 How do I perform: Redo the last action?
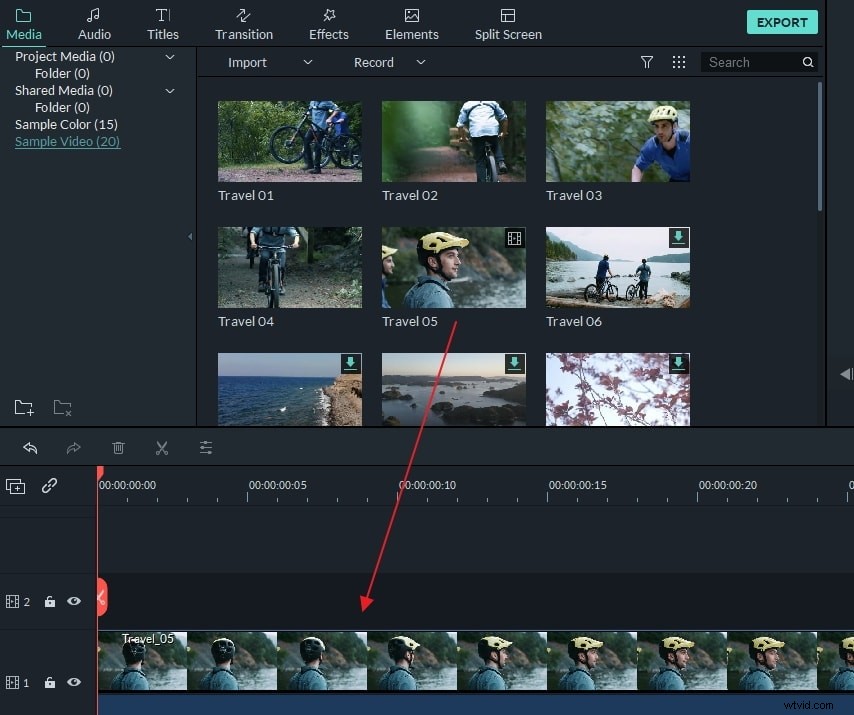click(73, 447)
